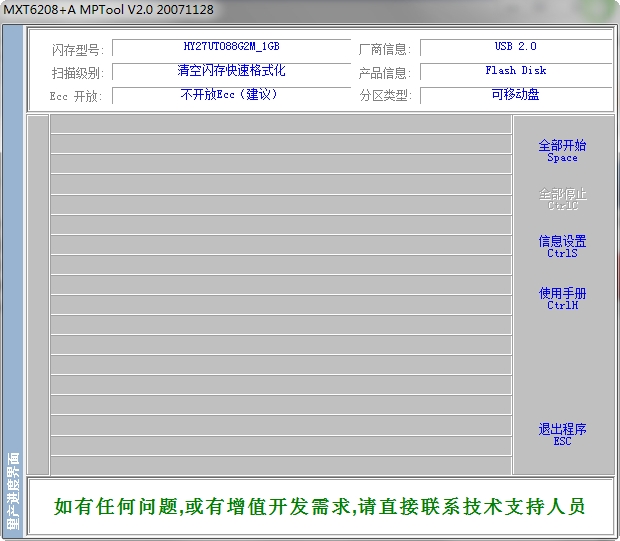This screenshot has width=620, height=541.
Task: Switch to the vertical 量产进度界面 tab
Action: (12, 490)
